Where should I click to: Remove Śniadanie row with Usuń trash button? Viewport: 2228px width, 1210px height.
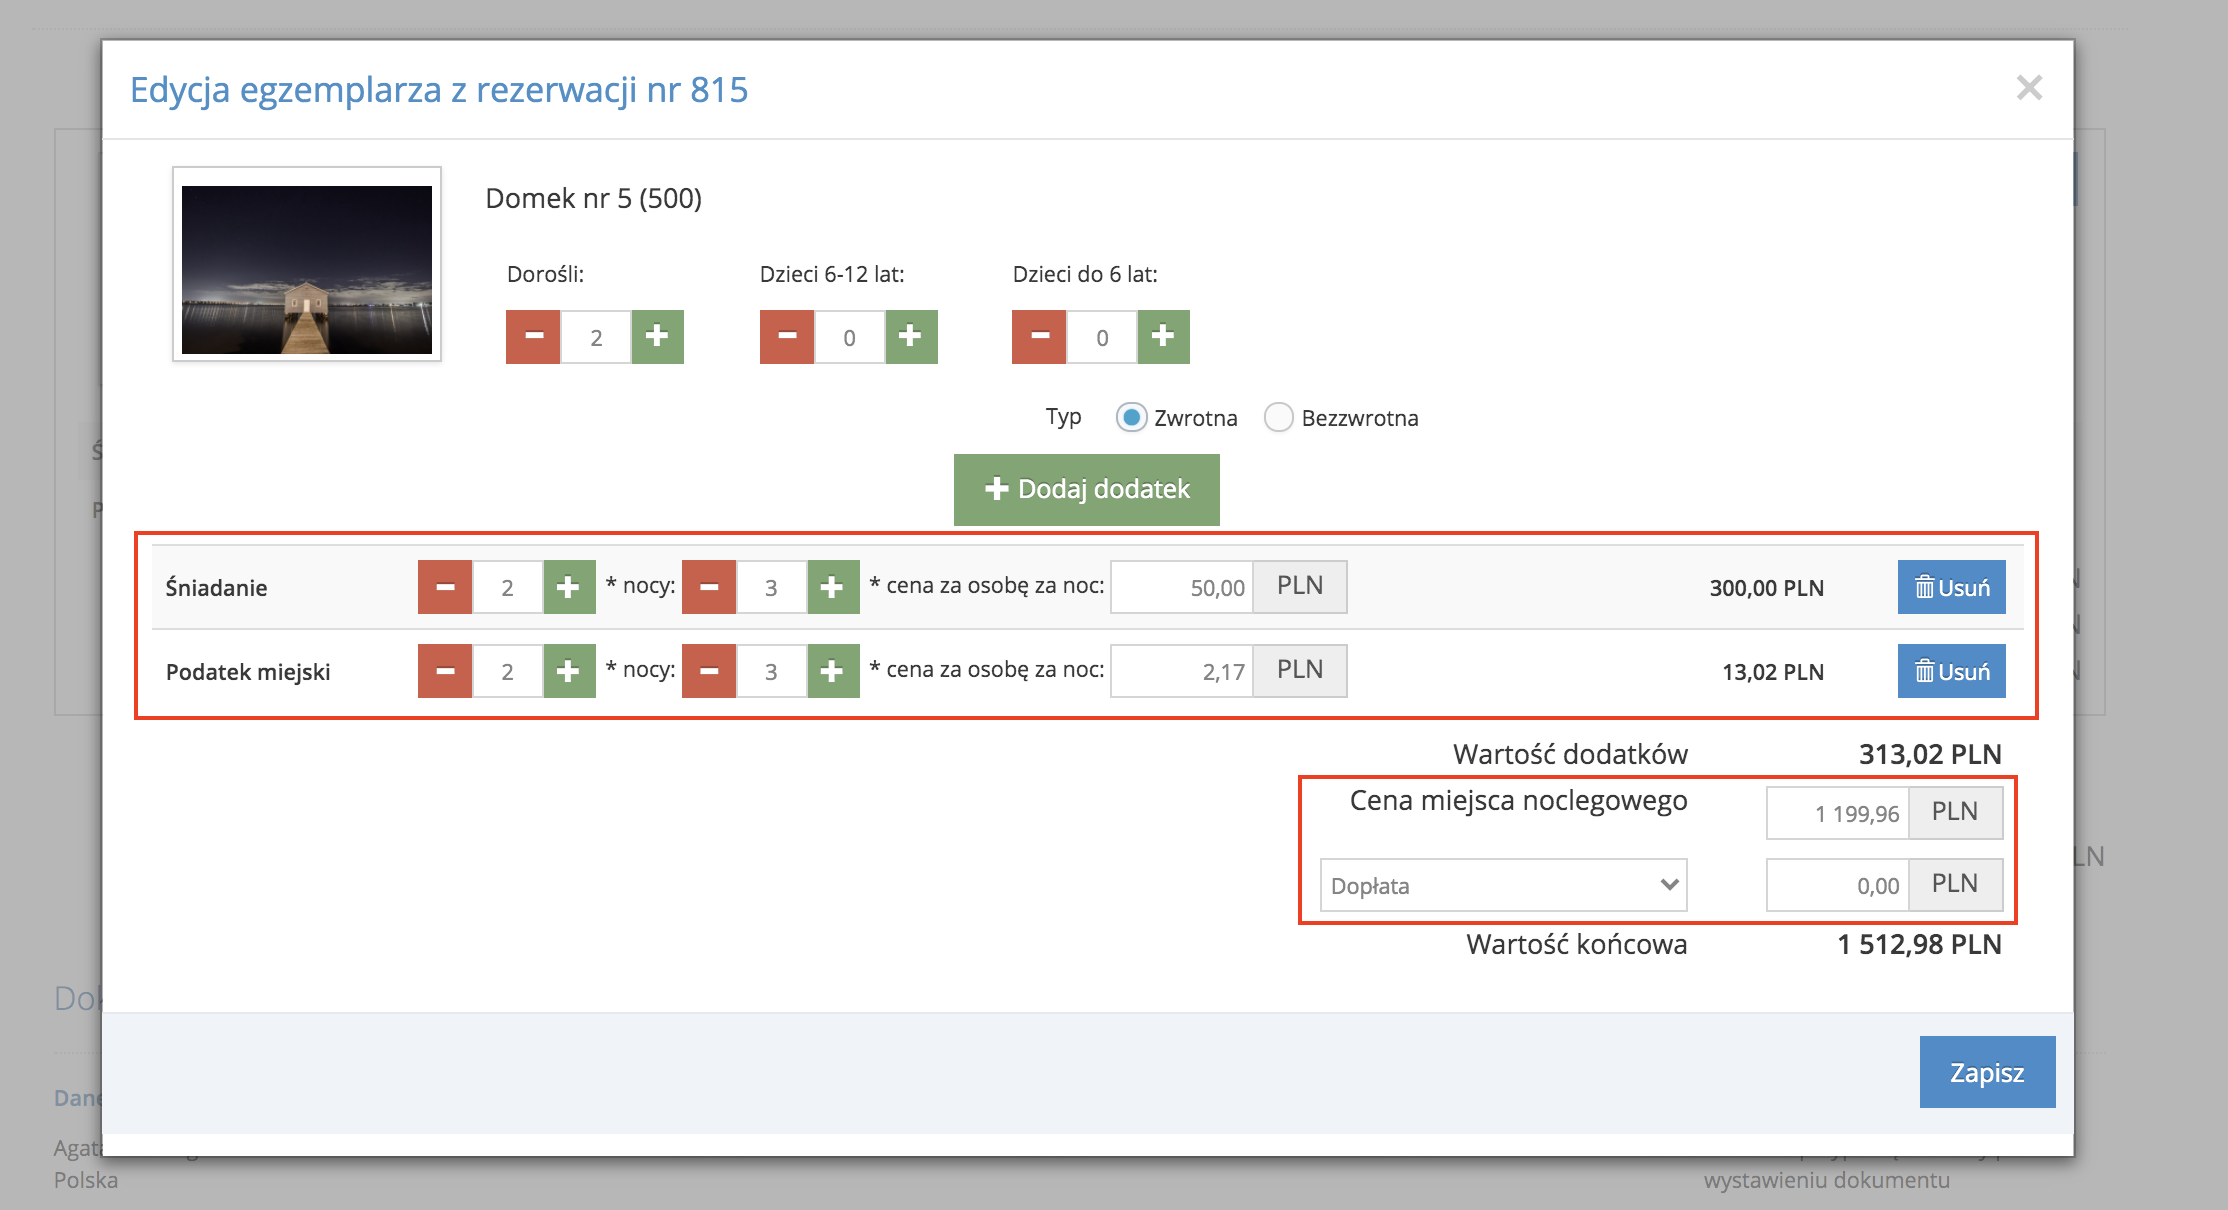[x=1951, y=587]
